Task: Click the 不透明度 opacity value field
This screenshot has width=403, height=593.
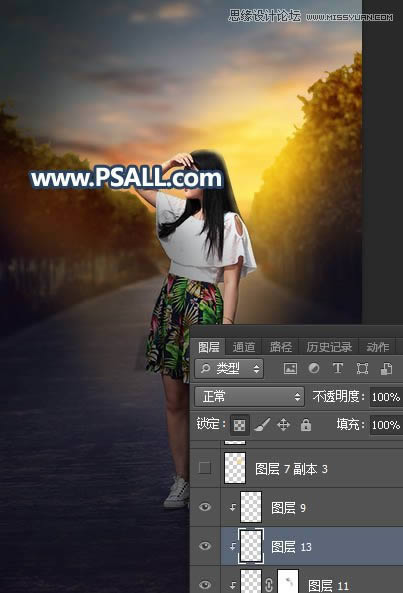Action: [386, 397]
